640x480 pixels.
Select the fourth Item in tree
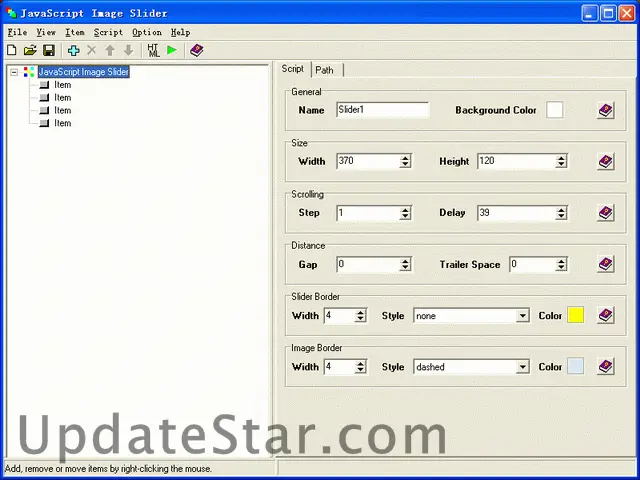(x=62, y=123)
